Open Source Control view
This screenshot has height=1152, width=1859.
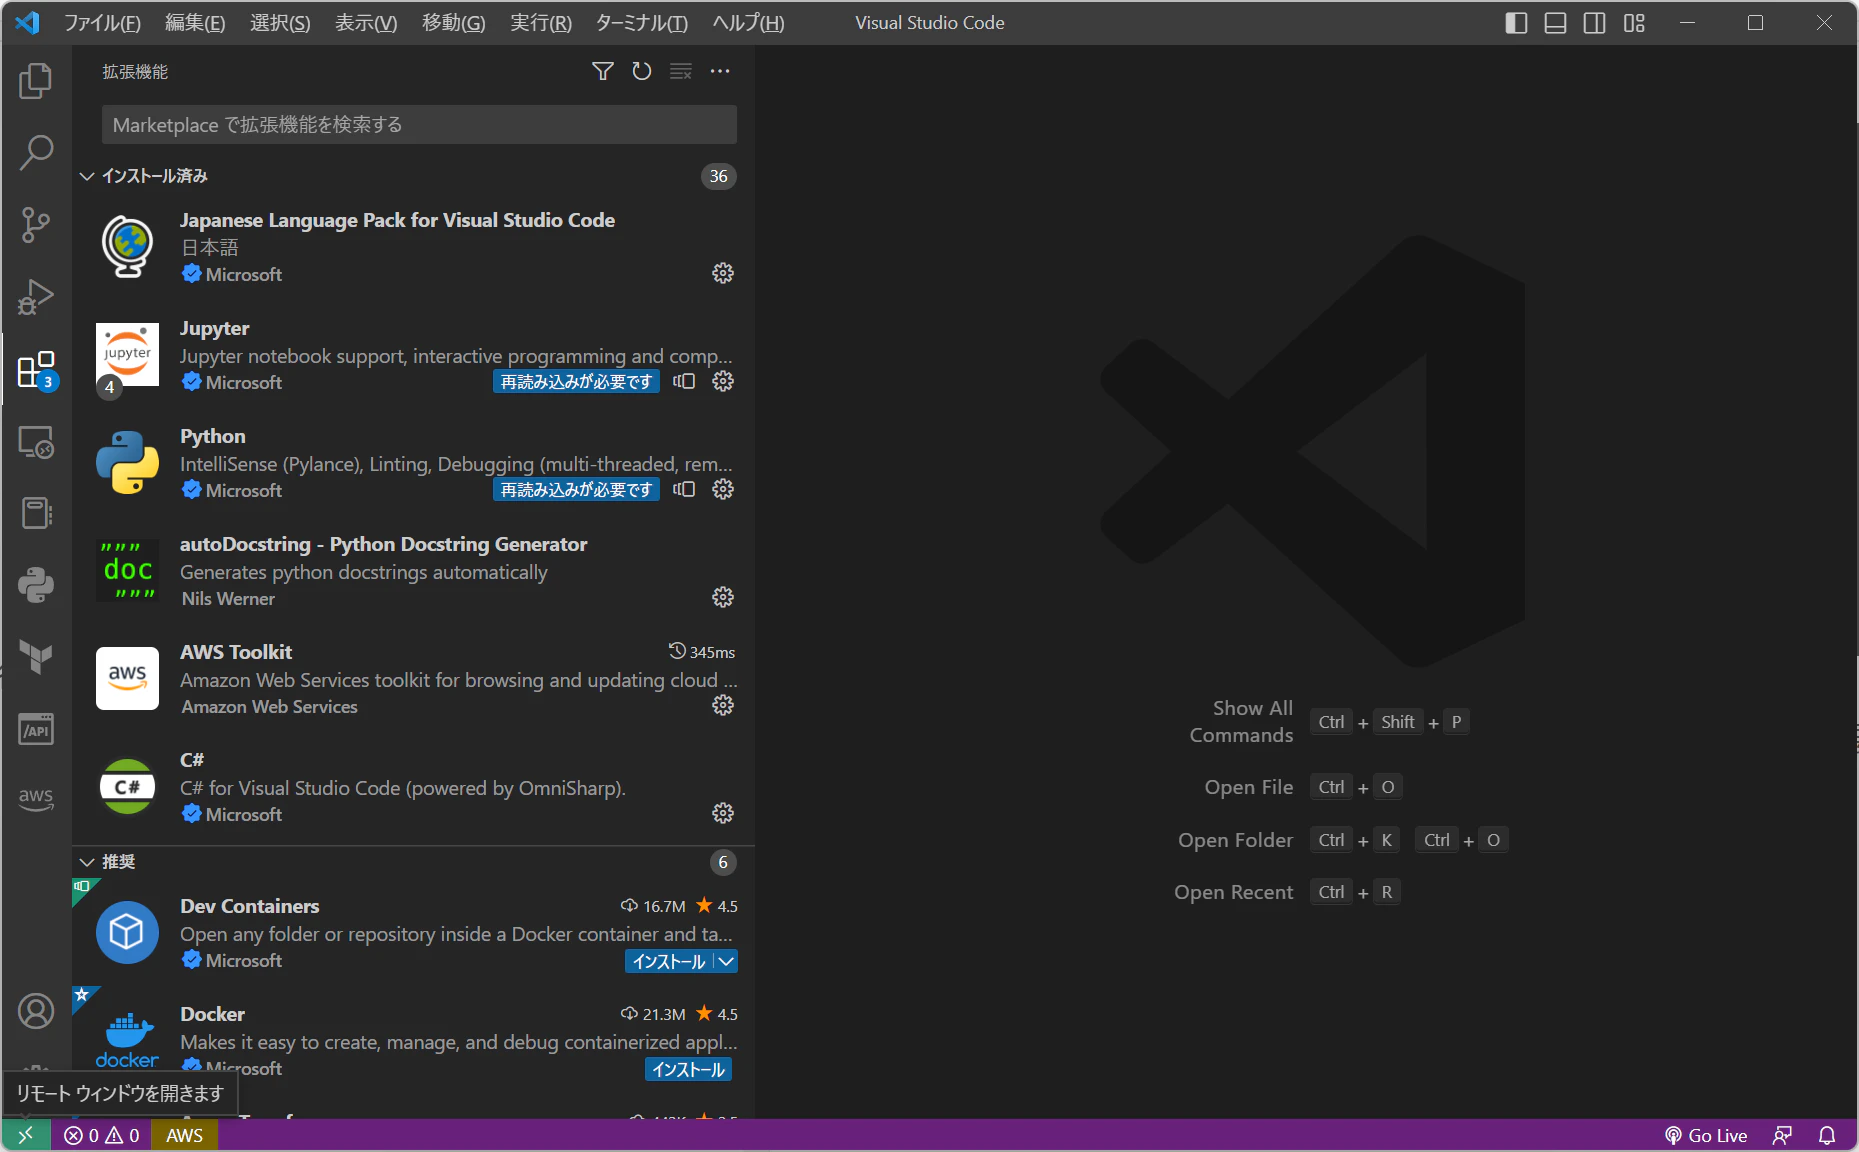coord(36,225)
